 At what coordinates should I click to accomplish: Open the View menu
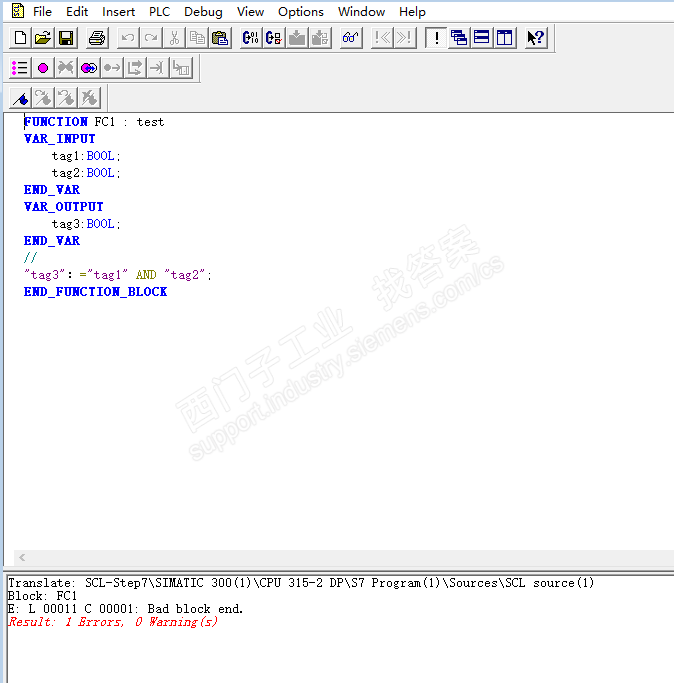click(x=251, y=12)
